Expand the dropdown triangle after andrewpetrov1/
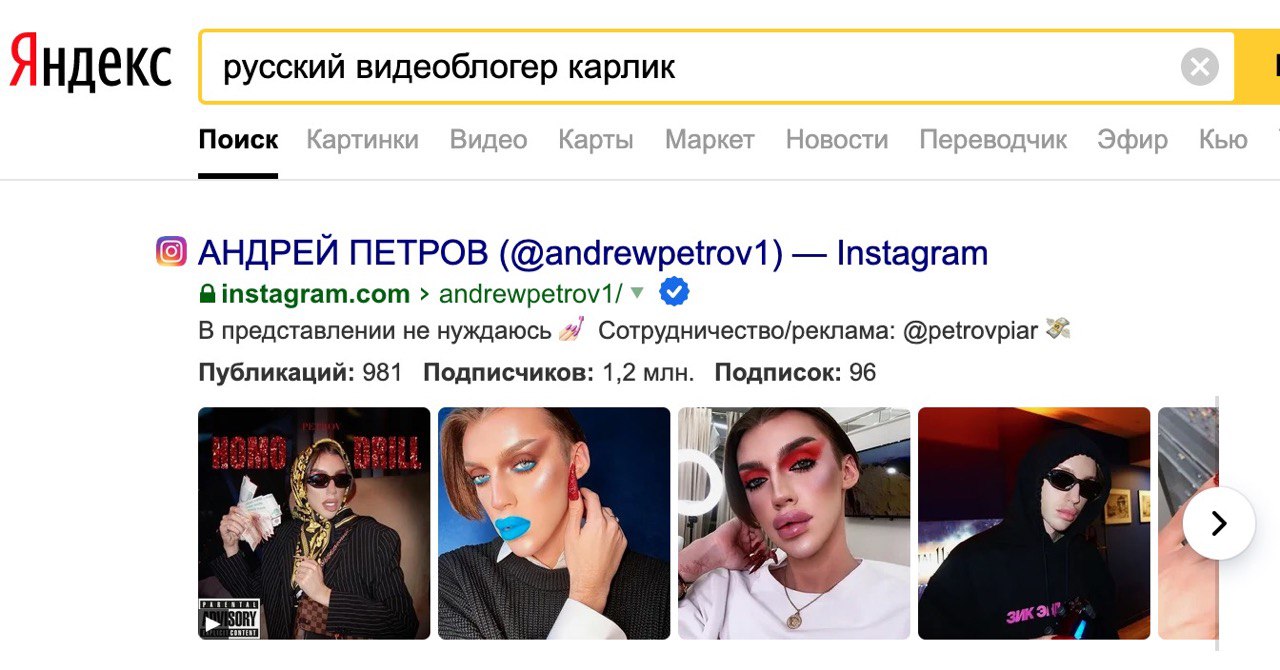Image resolution: width=1280 pixels, height=670 pixels. (x=637, y=293)
